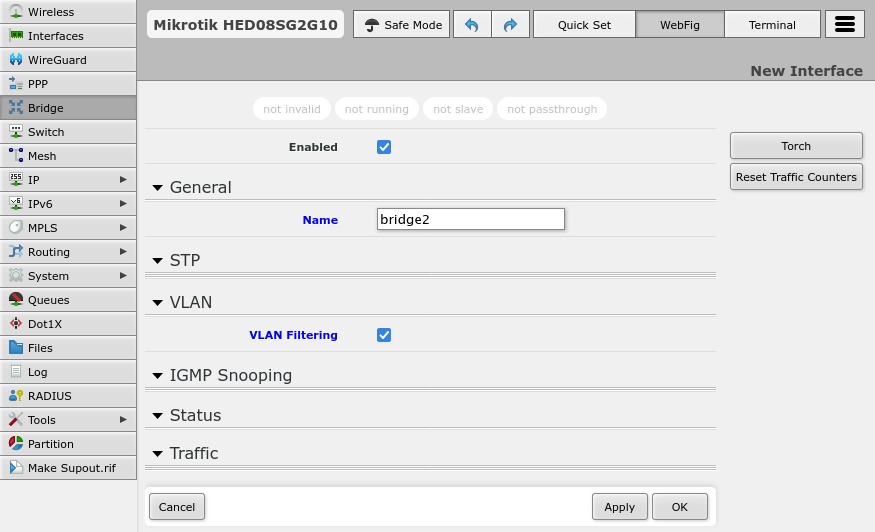Click the Make Supout.rif icon
Image resolution: width=875 pixels, height=532 pixels.
pyautogui.click(x=16, y=468)
